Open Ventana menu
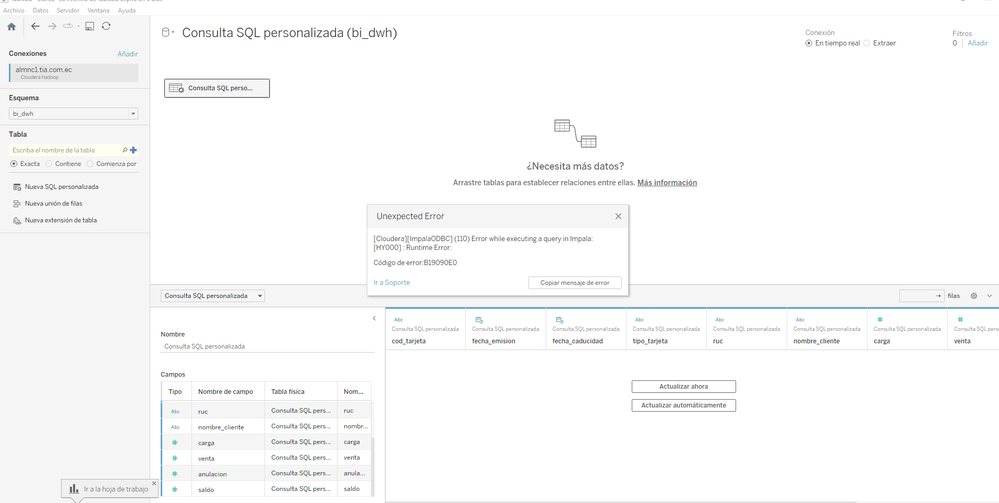 [98, 11]
